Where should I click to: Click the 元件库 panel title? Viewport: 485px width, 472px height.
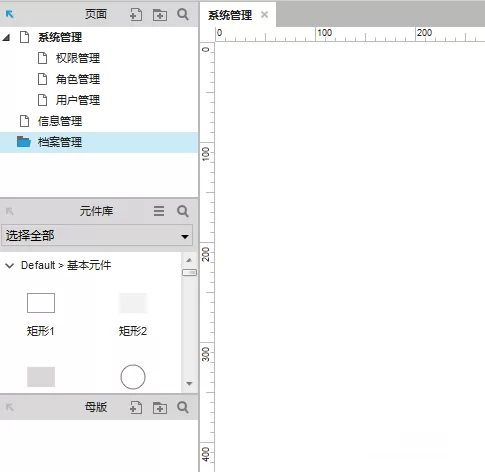click(x=96, y=211)
